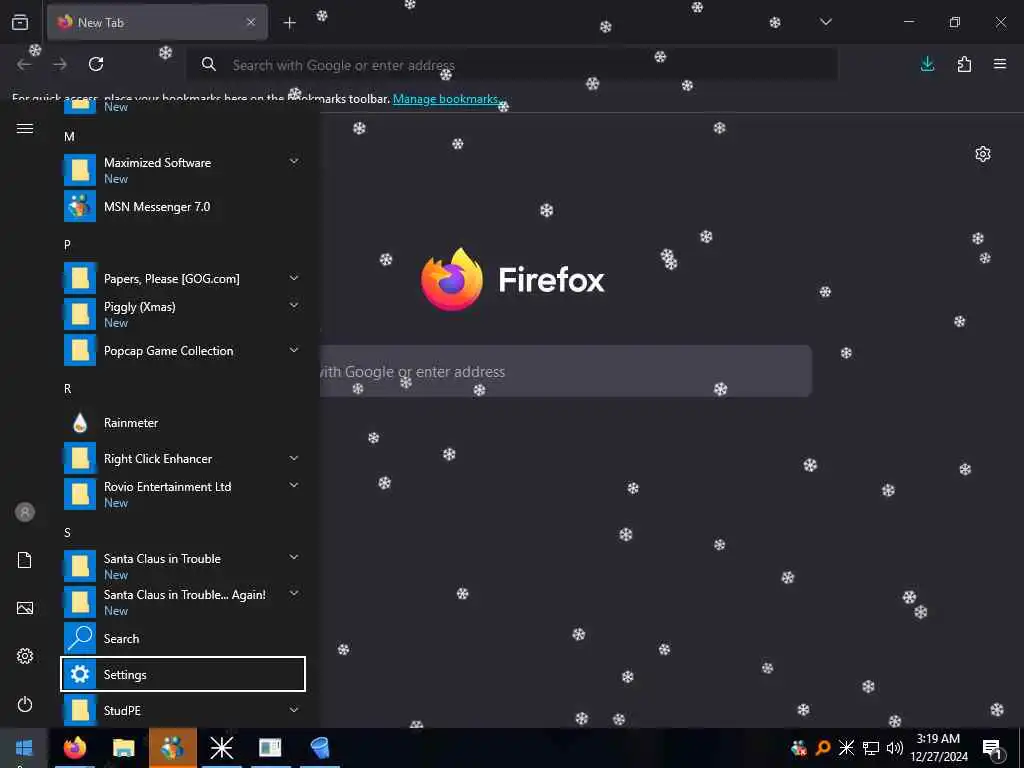This screenshot has height=768, width=1024.
Task: Open the Firefox downloads panel
Action: [x=927, y=64]
